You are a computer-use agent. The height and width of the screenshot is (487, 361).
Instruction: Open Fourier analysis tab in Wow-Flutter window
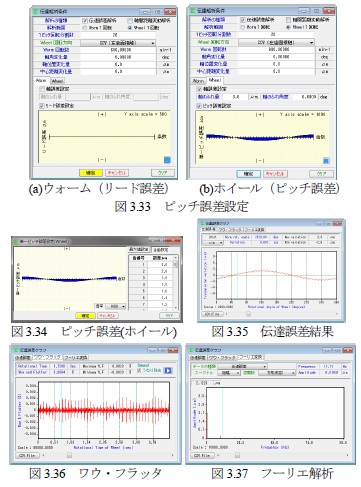point(76,357)
